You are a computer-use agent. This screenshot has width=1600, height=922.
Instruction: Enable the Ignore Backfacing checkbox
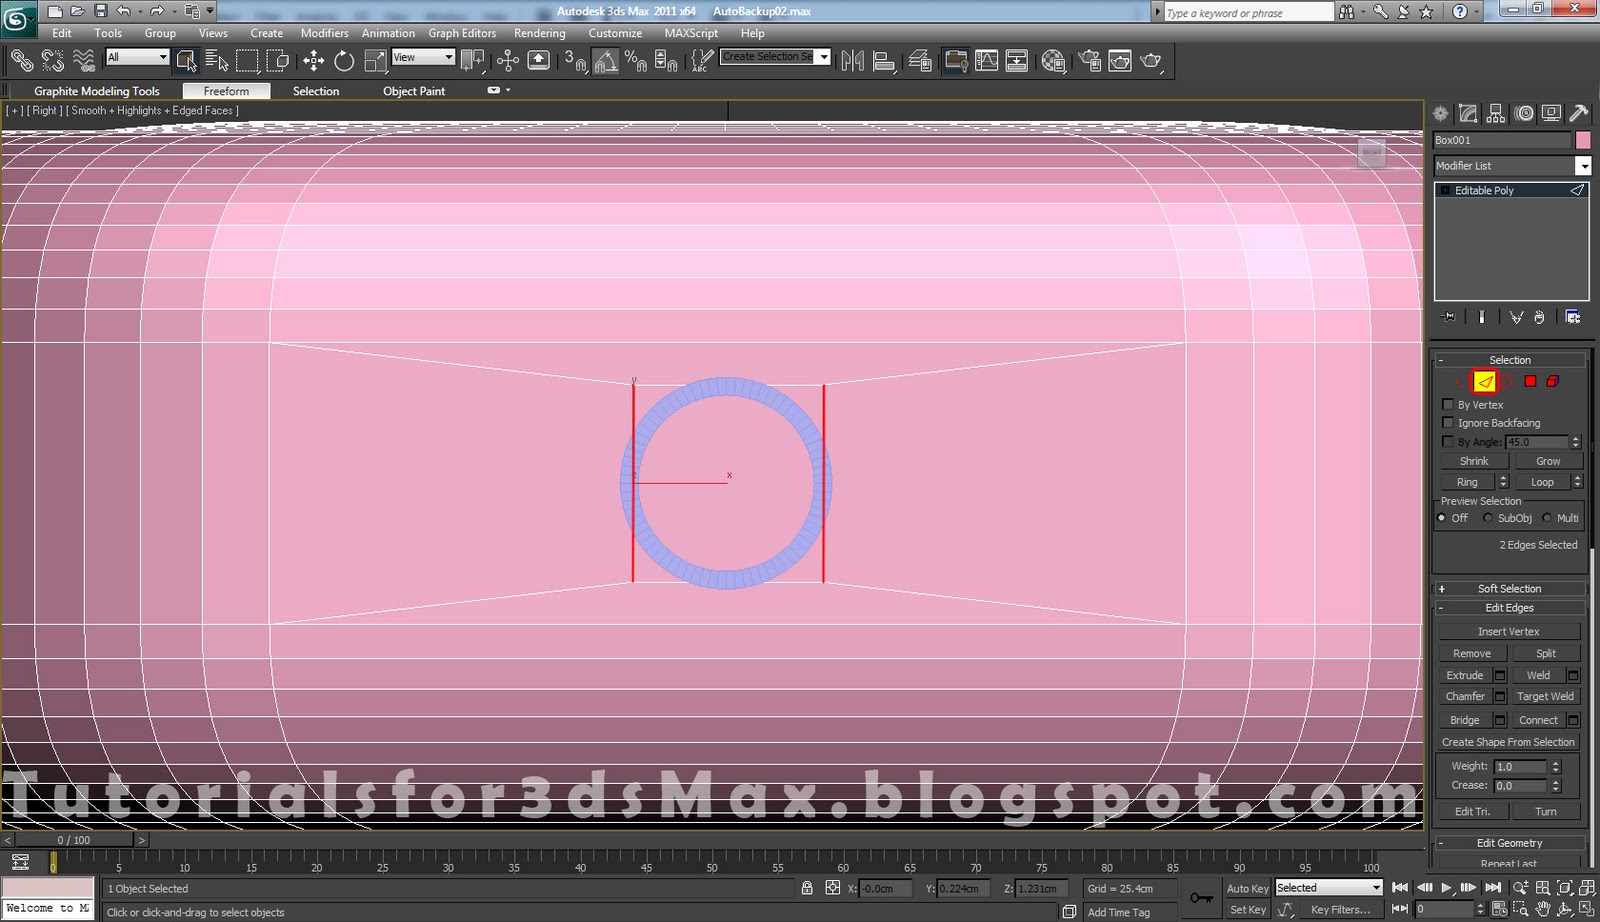[1447, 422]
